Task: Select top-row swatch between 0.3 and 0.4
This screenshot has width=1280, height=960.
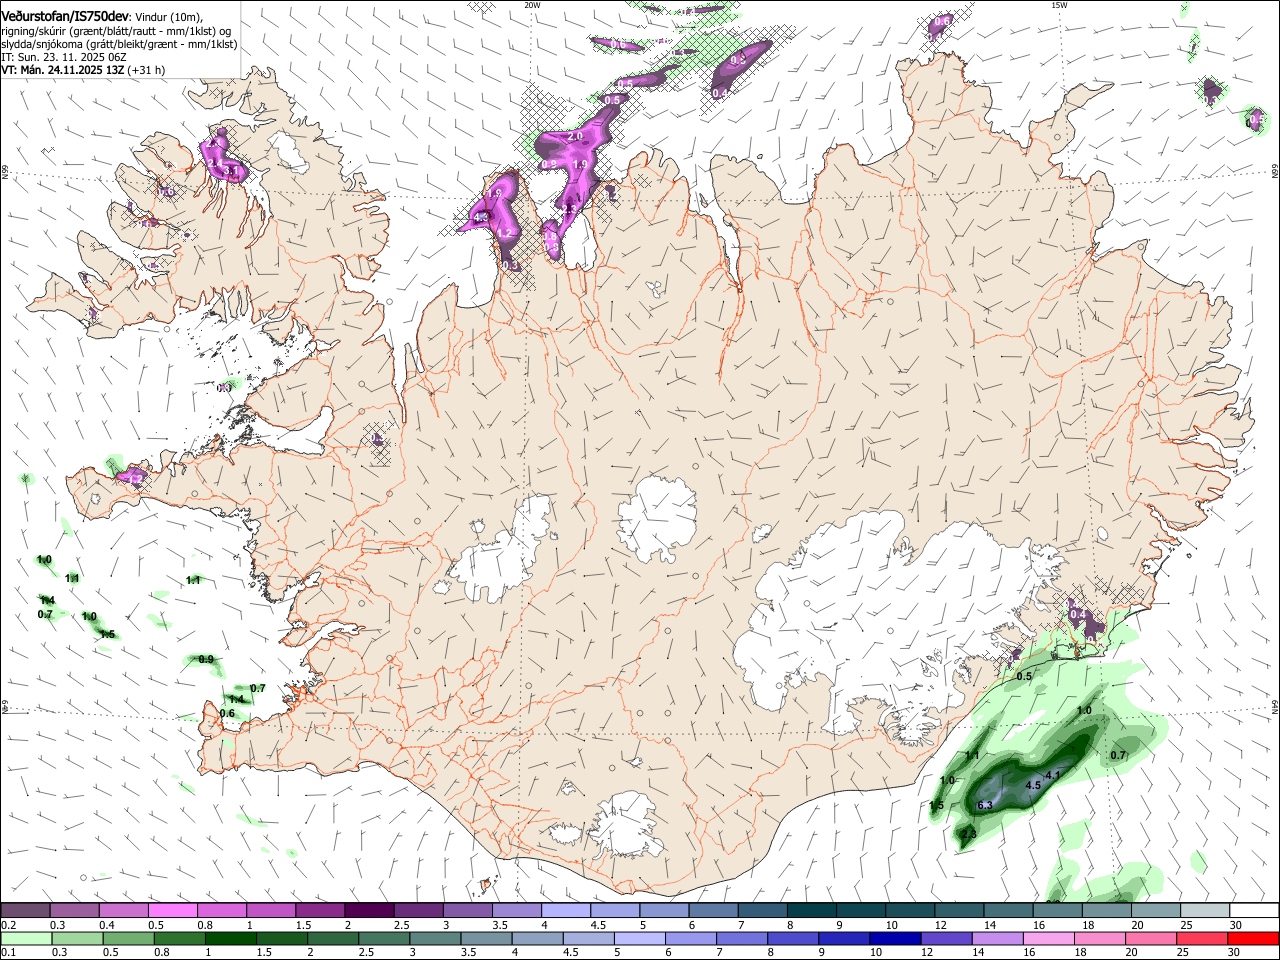Action: pyautogui.click(x=74, y=910)
